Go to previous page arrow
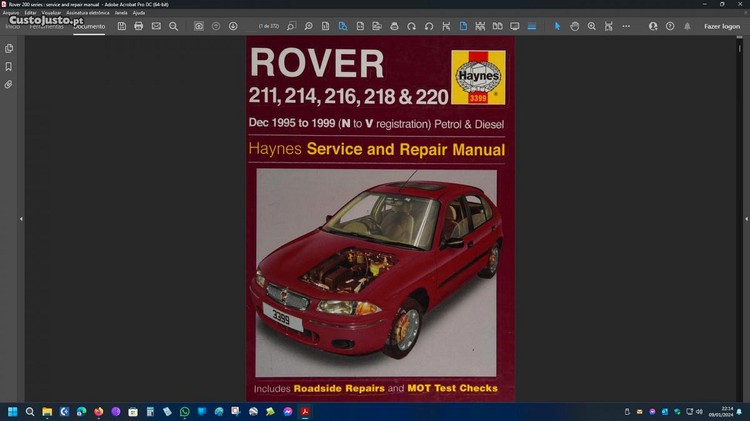Image resolution: width=750 pixels, height=421 pixels. click(x=216, y=26)
